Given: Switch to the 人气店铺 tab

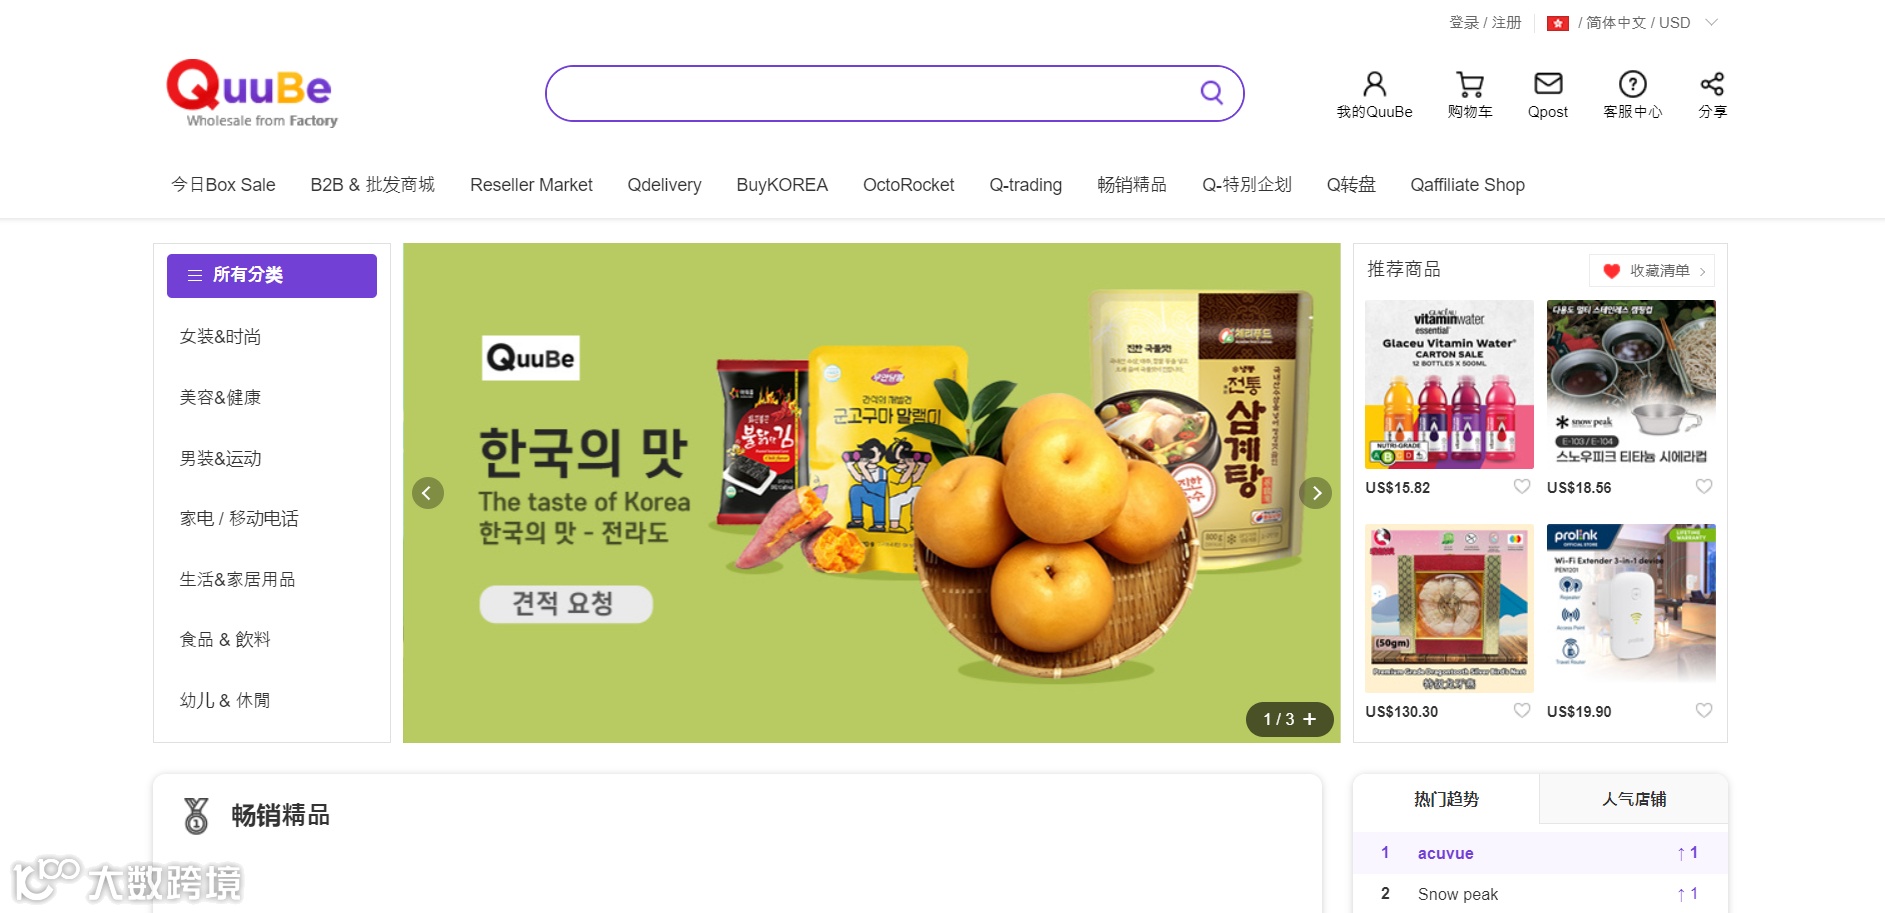Looking at the screenshot, I should pos(1633,799).
